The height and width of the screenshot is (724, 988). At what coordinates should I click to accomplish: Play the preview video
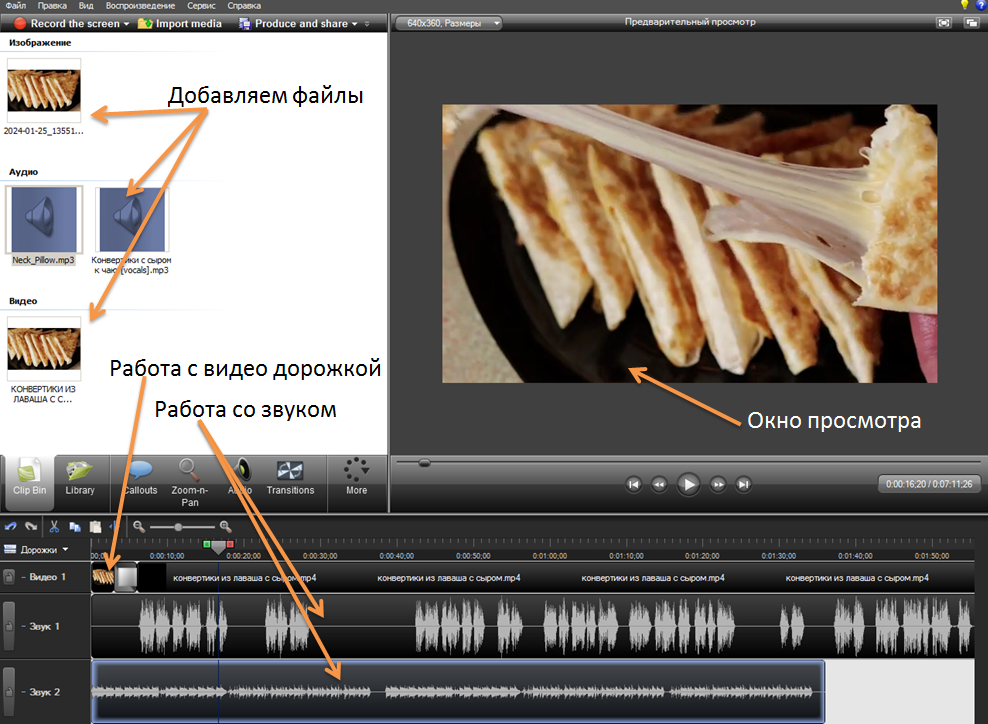point(689,485)
